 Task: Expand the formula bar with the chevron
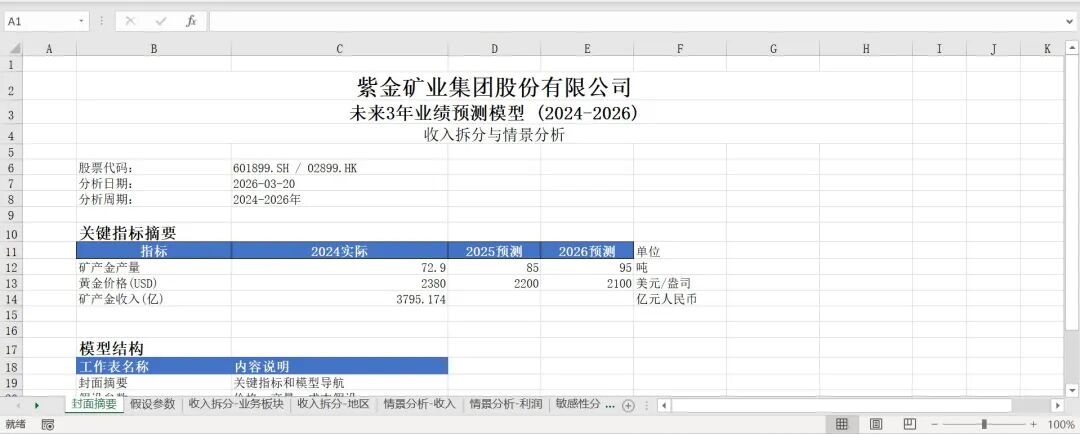[x=1069, y=21]
